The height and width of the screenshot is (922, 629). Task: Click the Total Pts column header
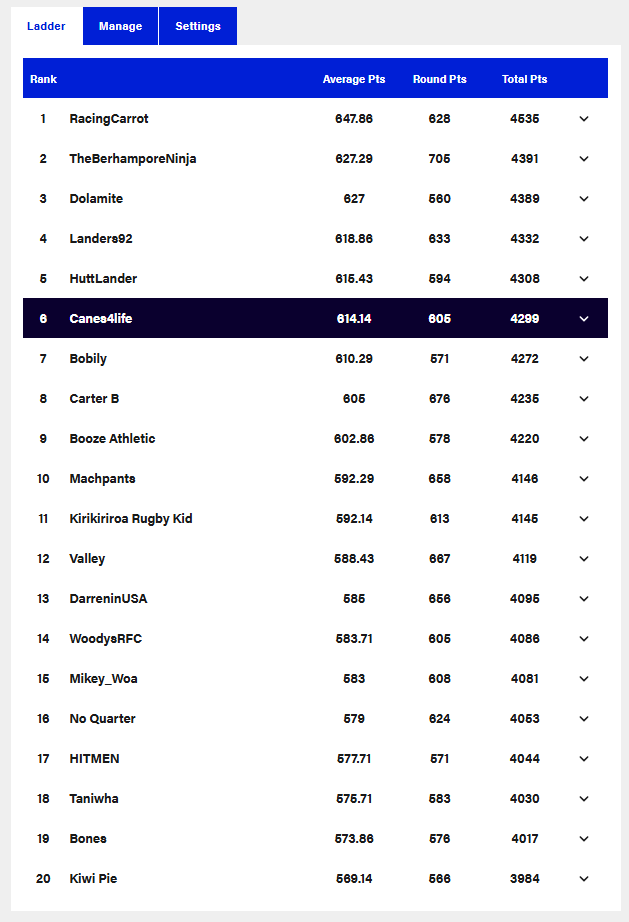[524, 79]
